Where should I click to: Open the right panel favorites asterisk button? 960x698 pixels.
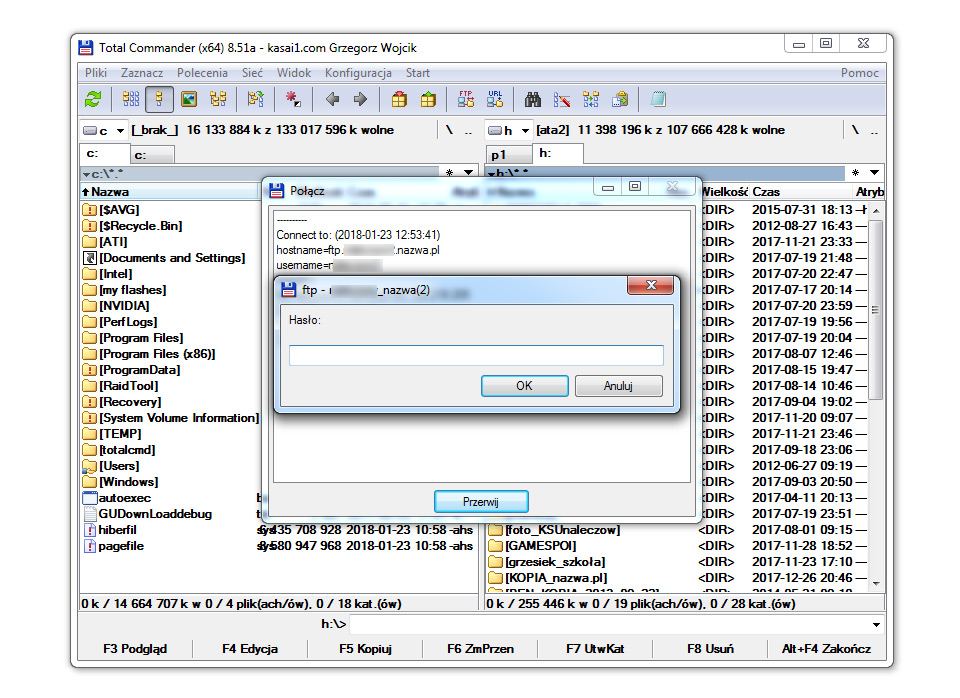coord(855,173)
